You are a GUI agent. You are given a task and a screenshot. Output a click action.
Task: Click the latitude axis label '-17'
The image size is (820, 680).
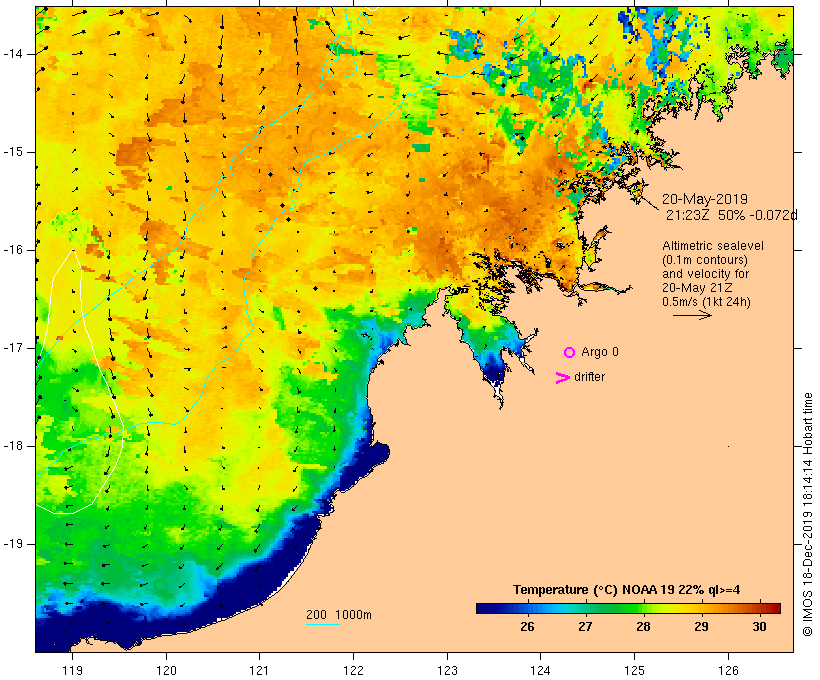click(x=13, y=348)
